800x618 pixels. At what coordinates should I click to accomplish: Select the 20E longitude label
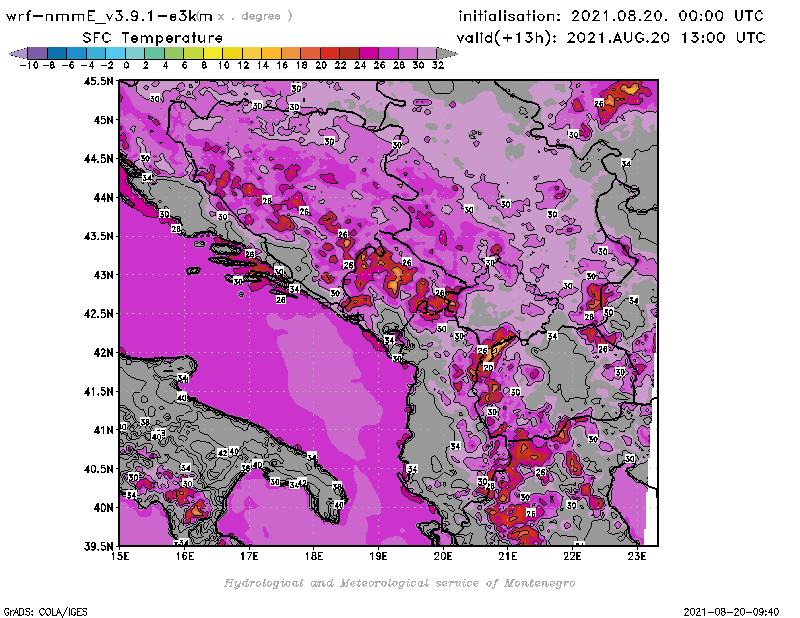click(x=443, y=557)
